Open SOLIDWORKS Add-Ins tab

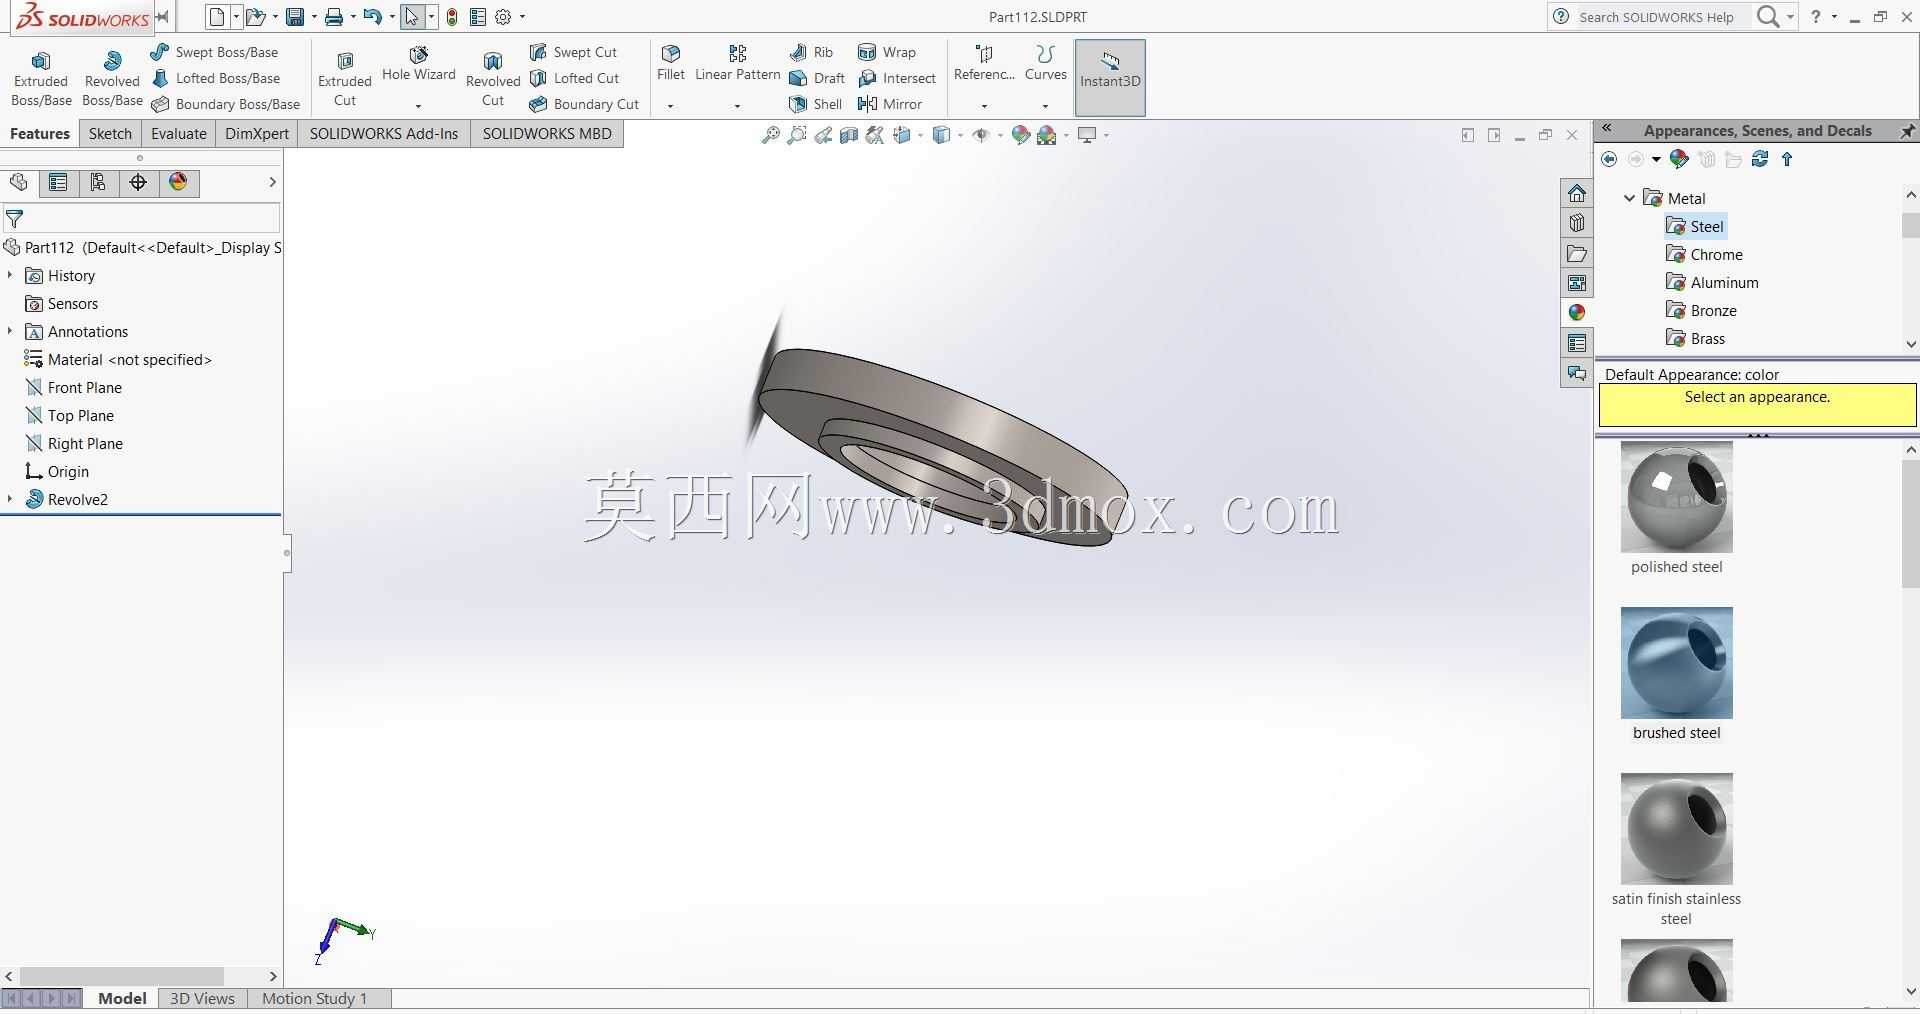(x=384, y=133)
